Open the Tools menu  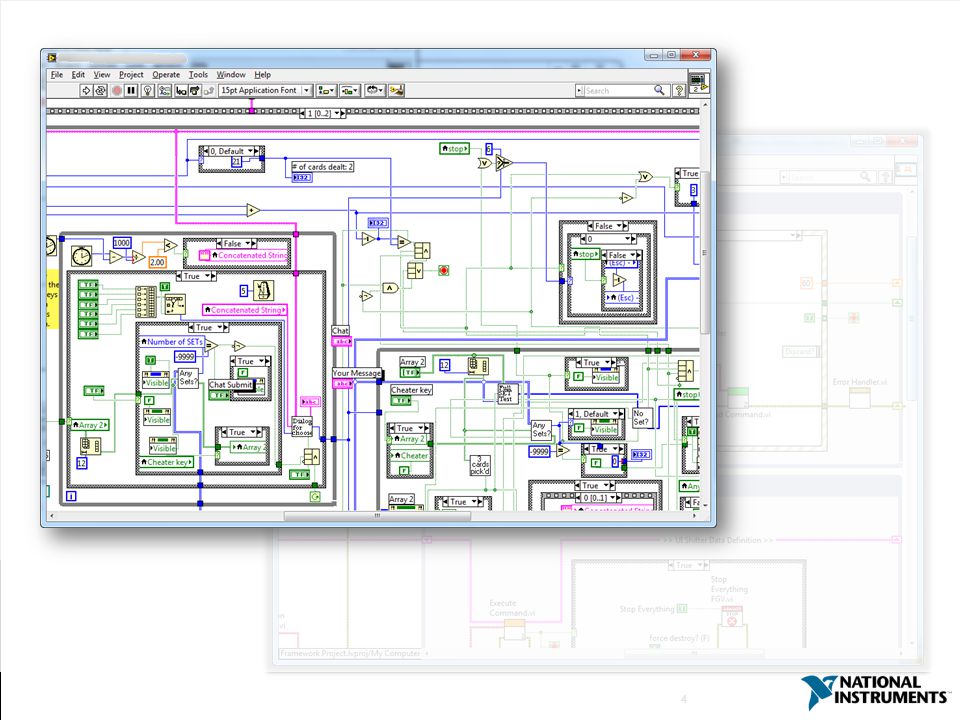(198, 74)
